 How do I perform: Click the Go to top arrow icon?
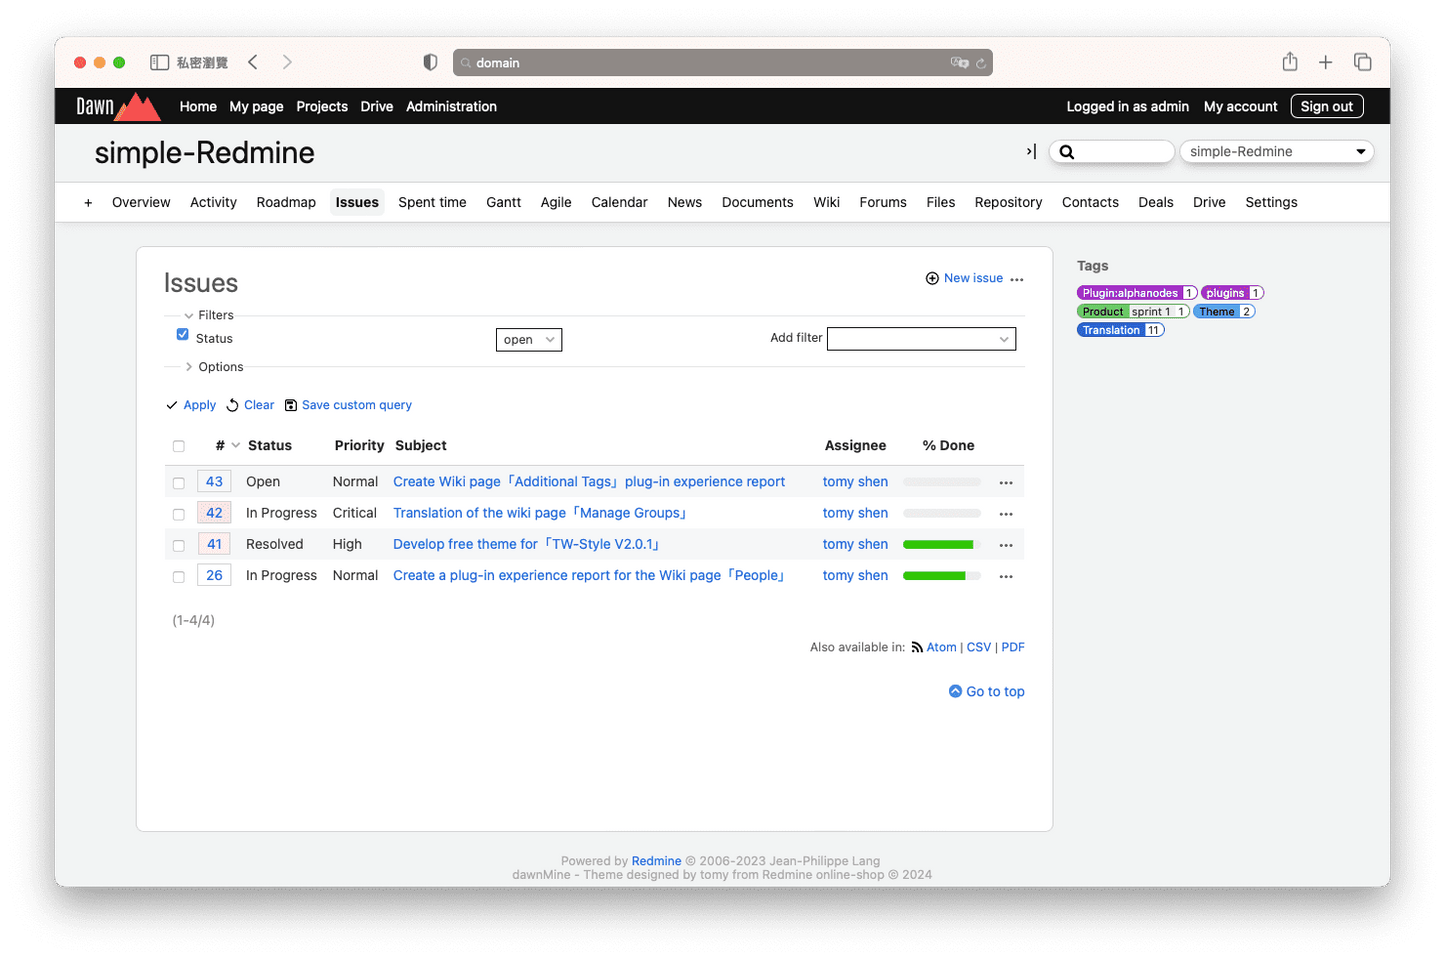955,691
